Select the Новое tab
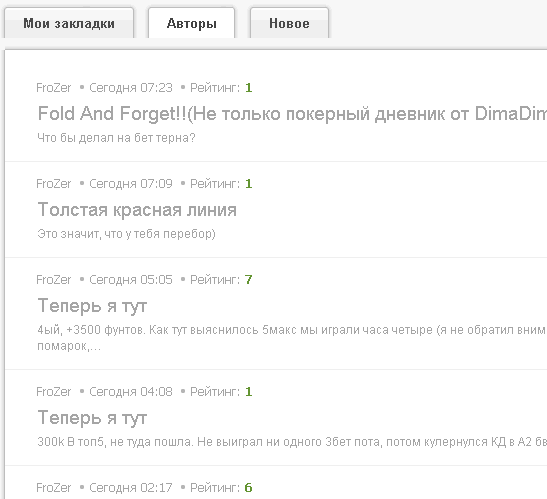This screenshot has width=547, height=499. pyautogui.click(x=289, y=23)
